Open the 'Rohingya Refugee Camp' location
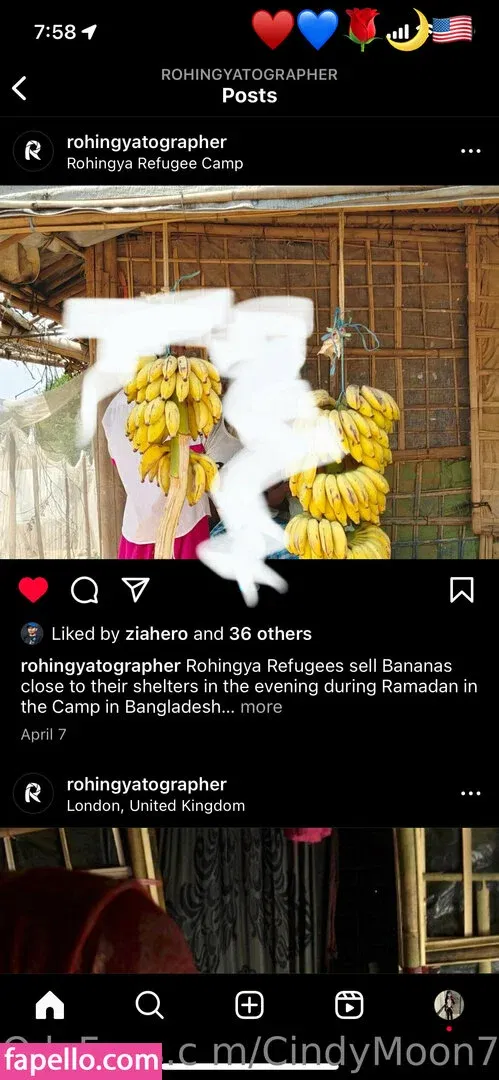 tap(154, 164)
